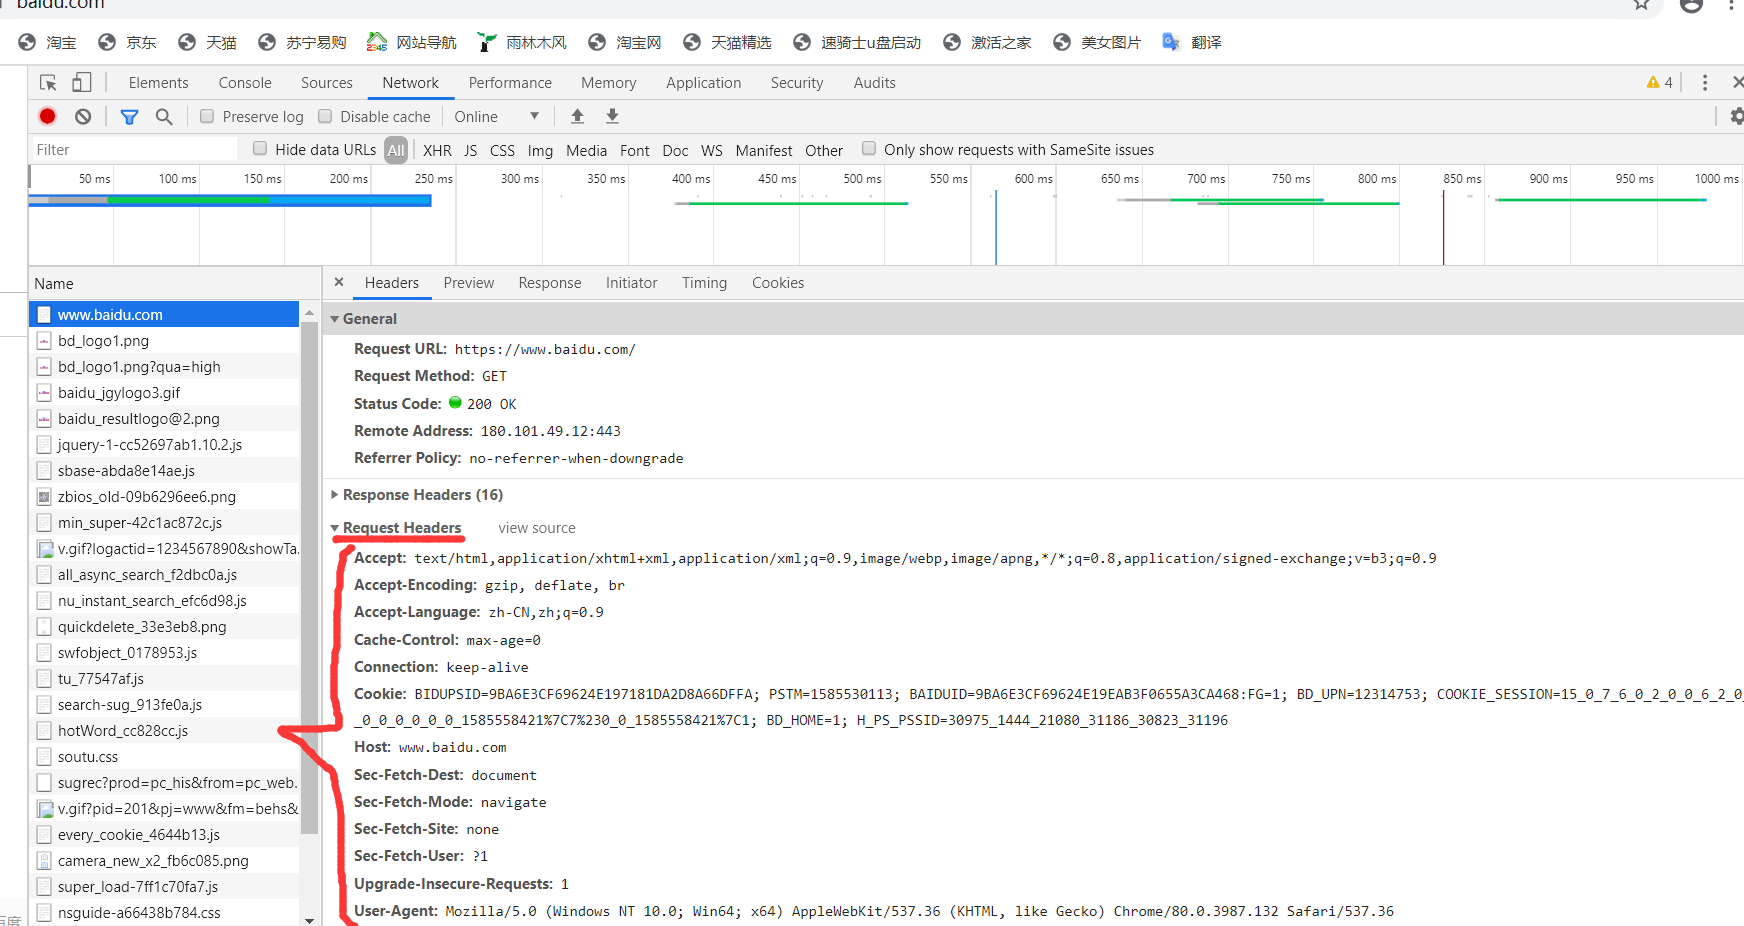Enable the Disable cache checkbox
The image size is (1744, 926).
[x=325, y=116]
